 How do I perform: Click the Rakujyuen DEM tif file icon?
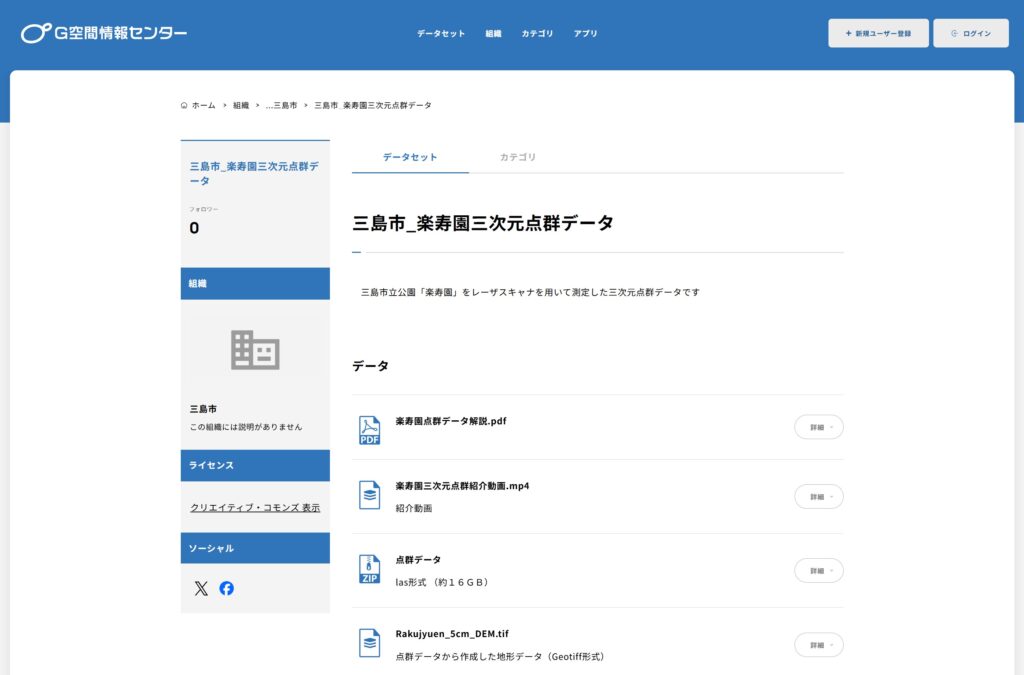[370, 643]
